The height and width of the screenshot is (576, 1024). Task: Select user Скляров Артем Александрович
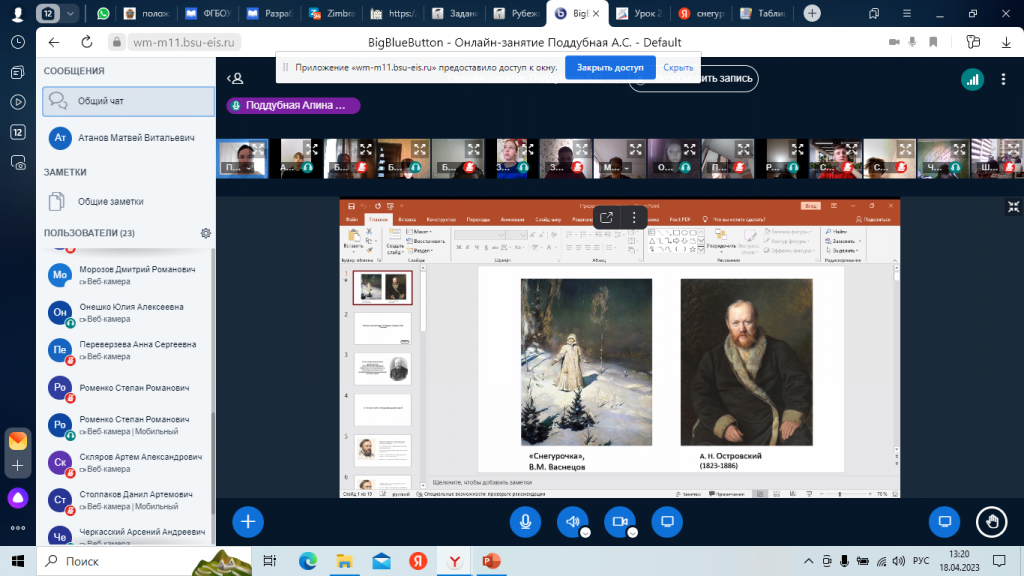click(x=129, y=462)
